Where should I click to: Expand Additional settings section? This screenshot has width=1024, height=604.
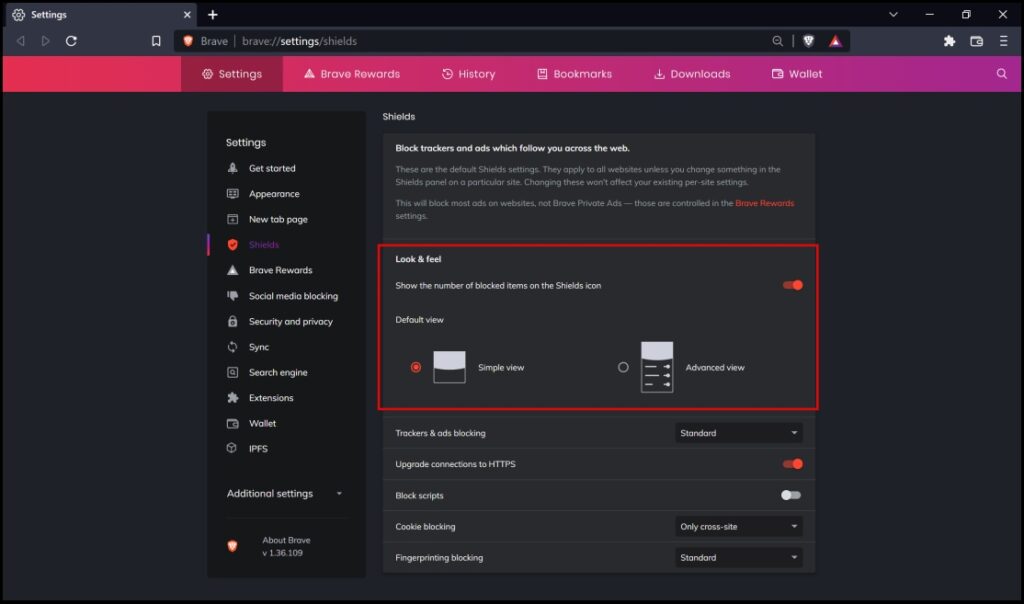(x=285, y=494)
